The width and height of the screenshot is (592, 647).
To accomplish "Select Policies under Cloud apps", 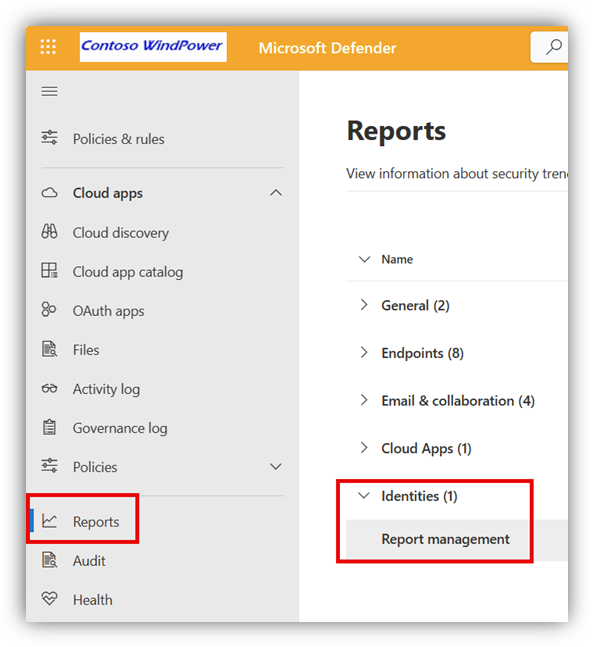I will pos(95,467).
